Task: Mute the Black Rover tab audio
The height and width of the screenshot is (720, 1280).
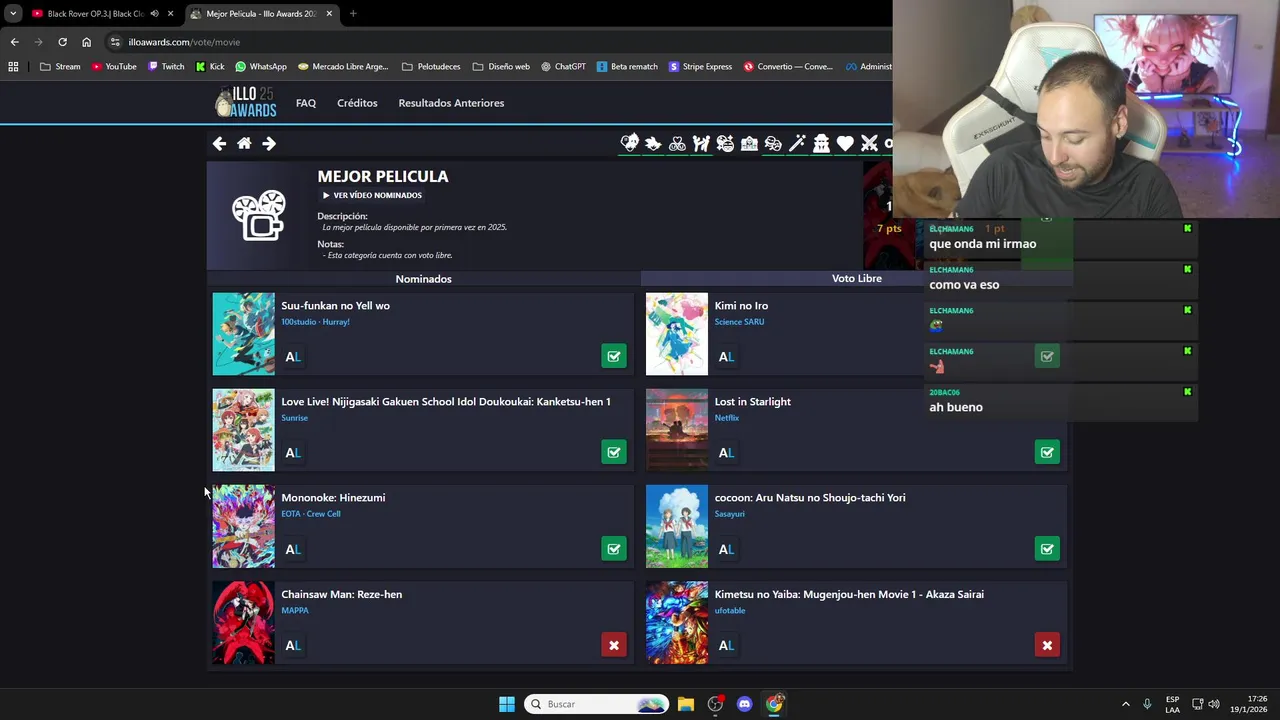Action: click(154, 14)
